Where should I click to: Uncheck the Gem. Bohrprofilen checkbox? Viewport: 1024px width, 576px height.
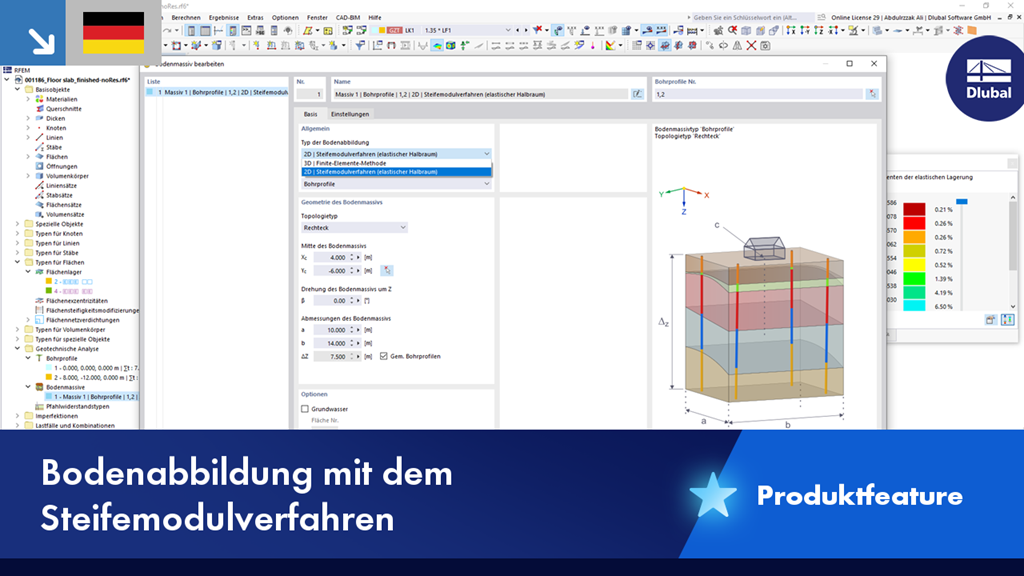point(383,357)
